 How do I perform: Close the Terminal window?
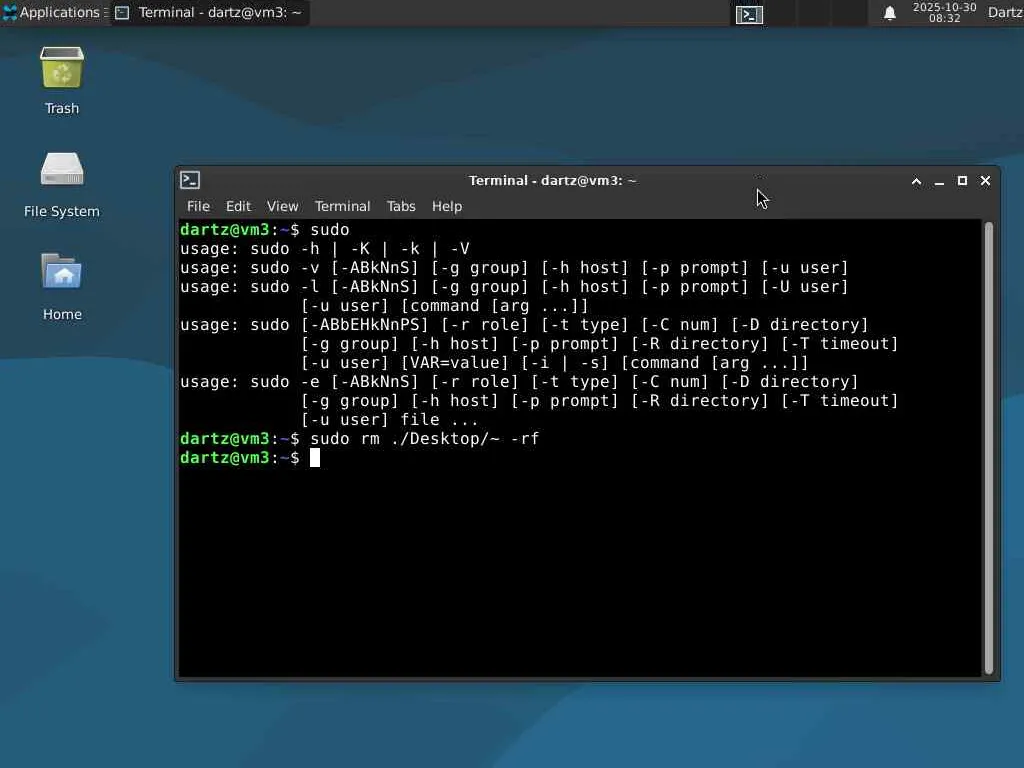pyautogui.click(x=985, y=181)
